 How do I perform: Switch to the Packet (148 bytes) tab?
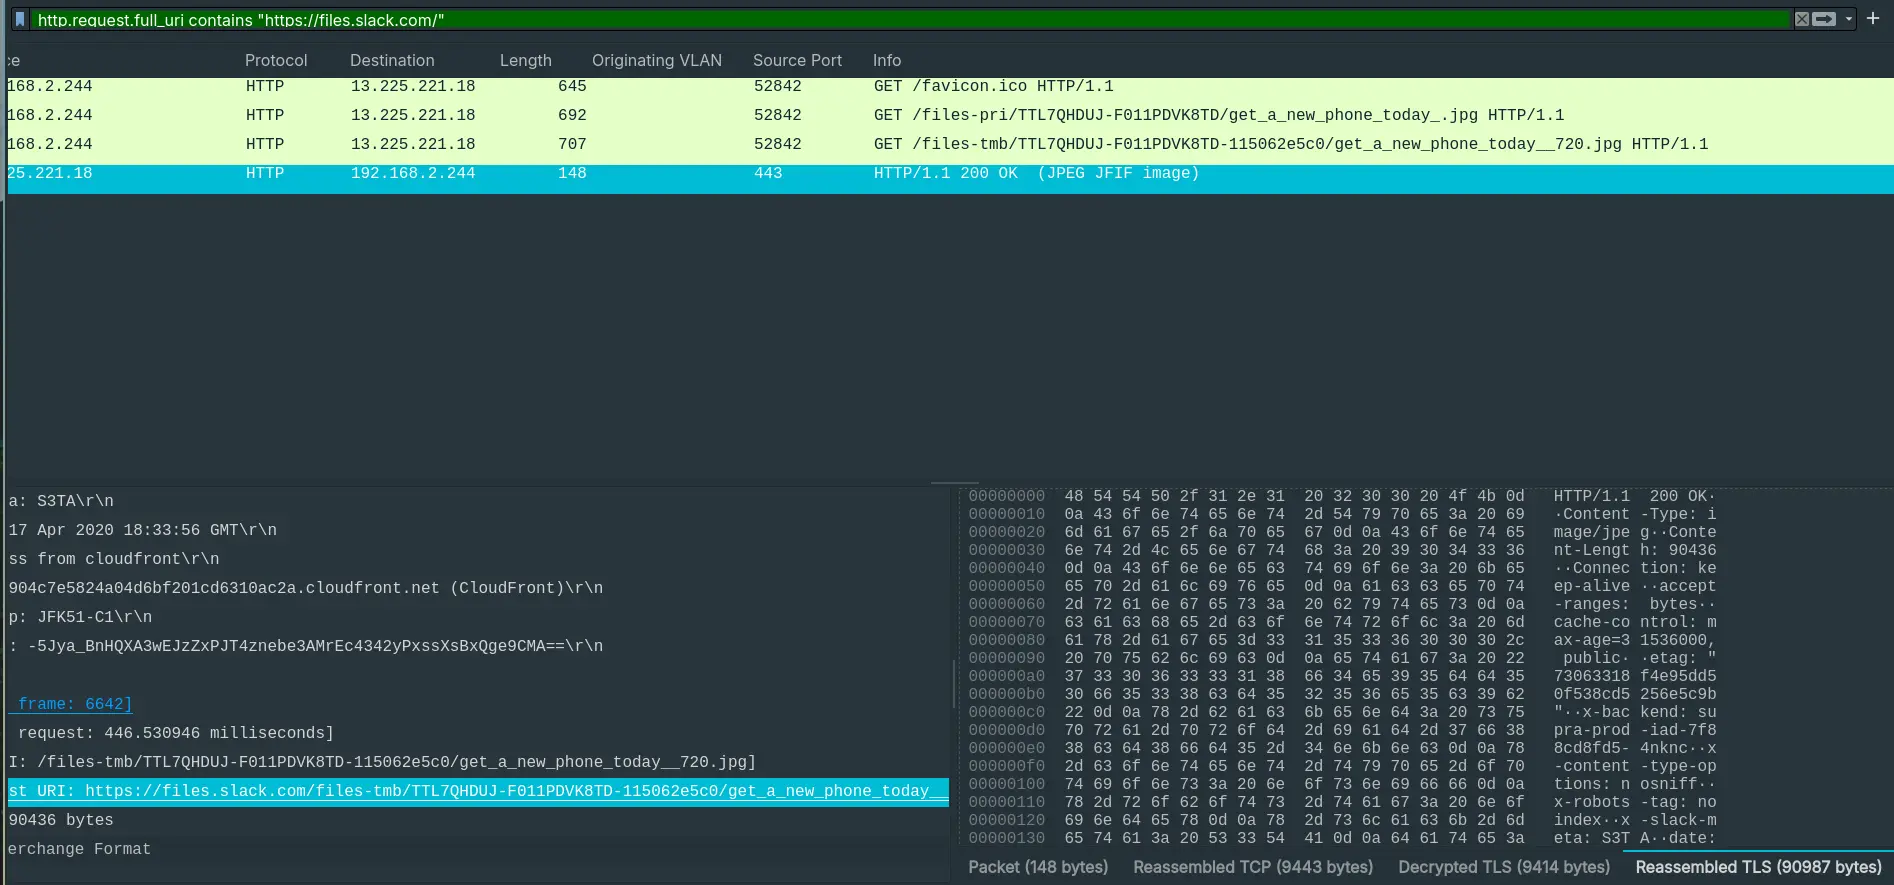point(1037,867)
